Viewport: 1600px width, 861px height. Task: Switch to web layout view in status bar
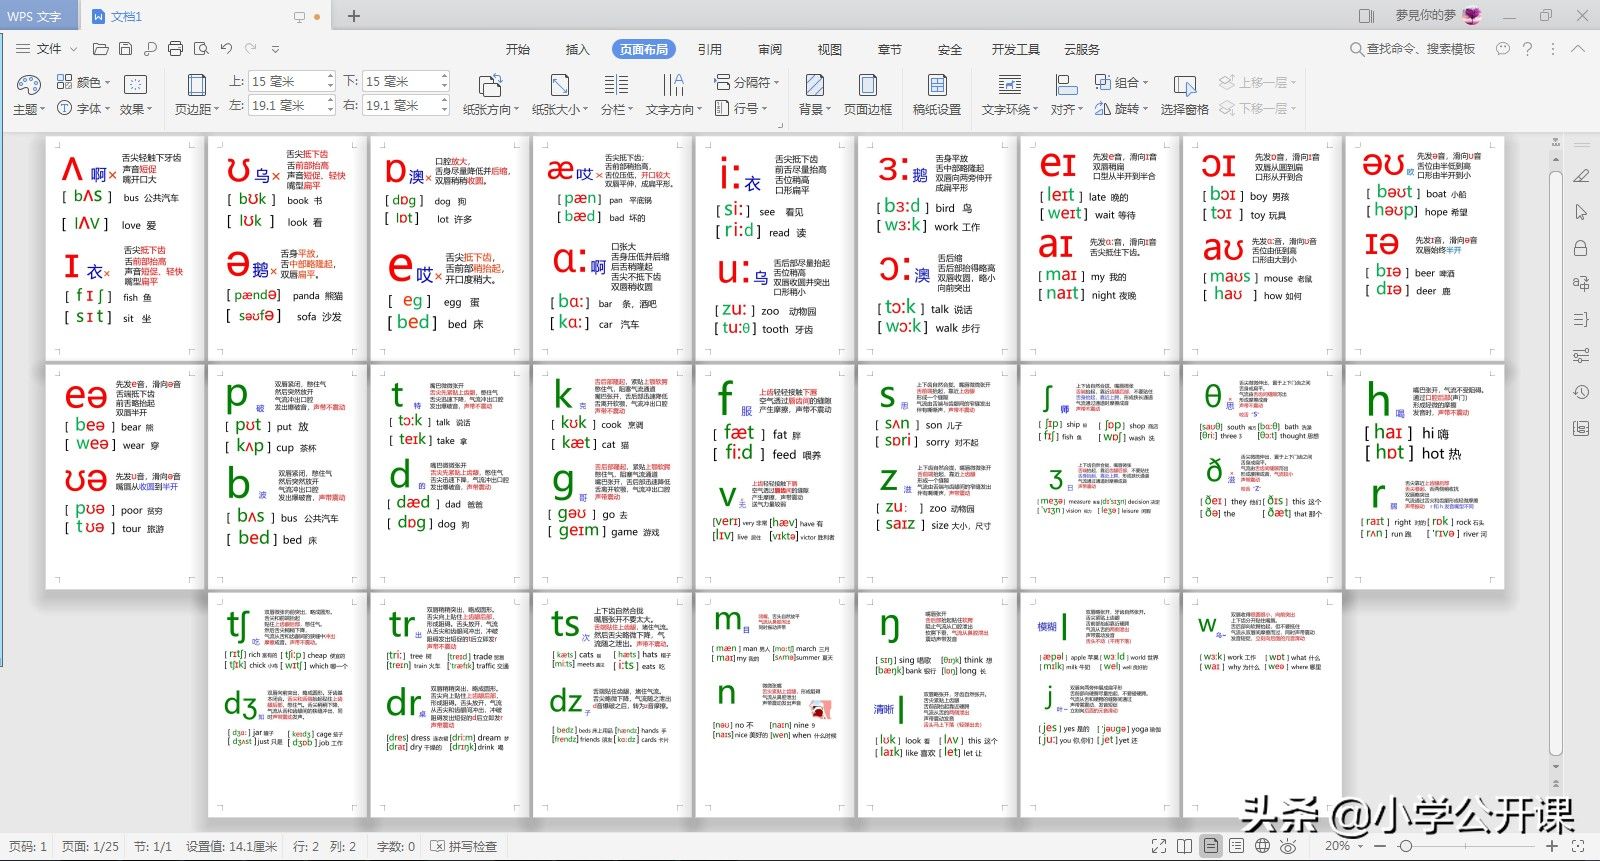coord(1262,846)
